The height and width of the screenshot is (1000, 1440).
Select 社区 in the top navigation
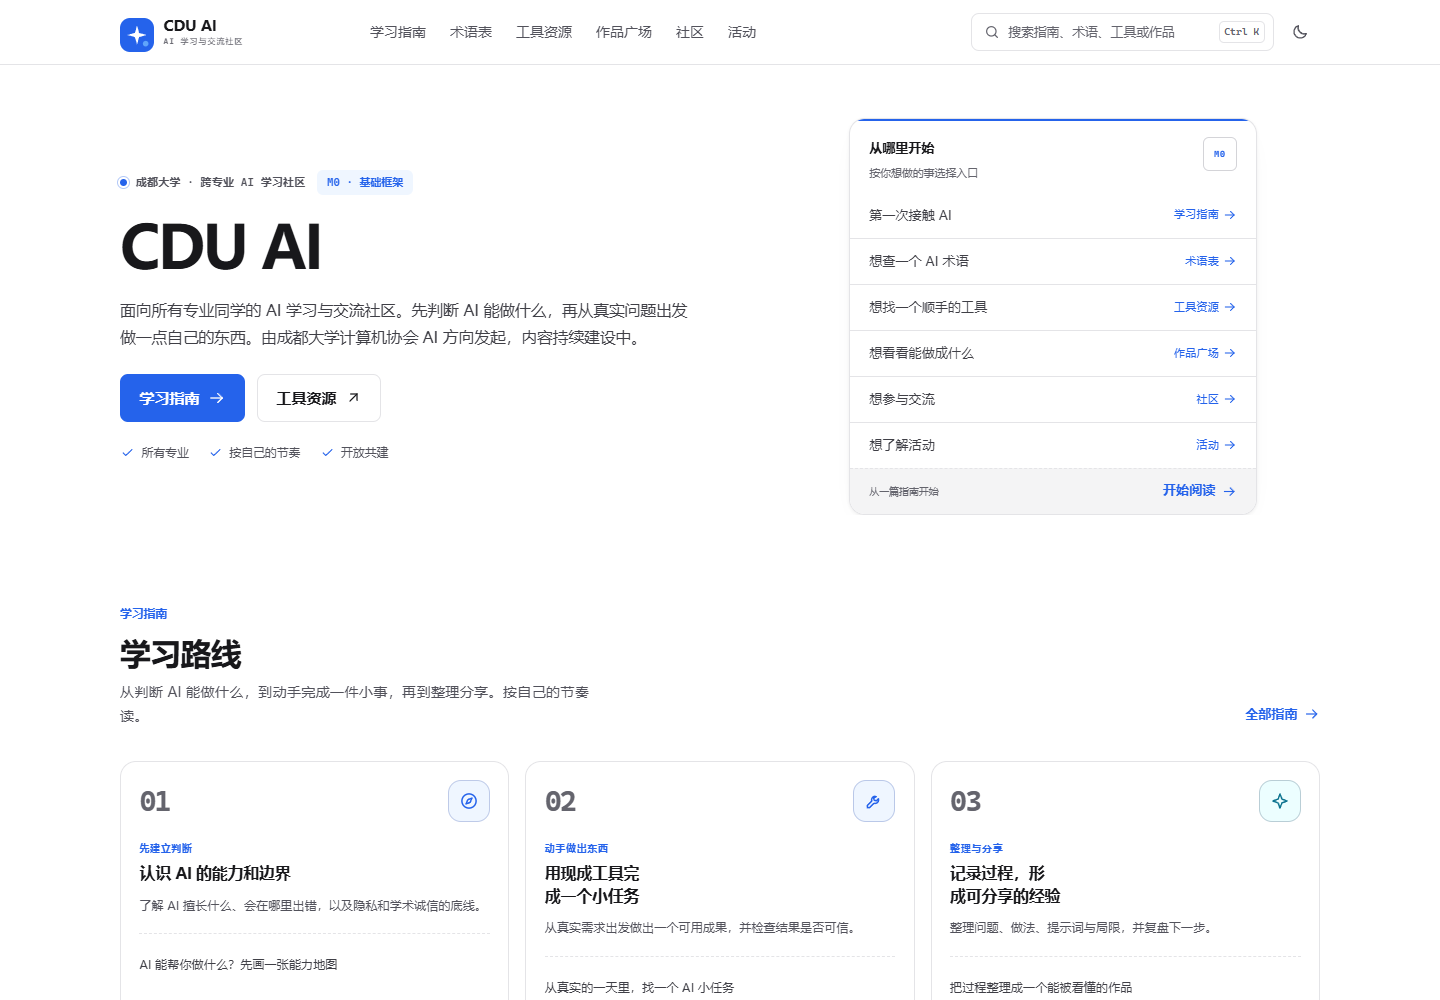(690, 32)
